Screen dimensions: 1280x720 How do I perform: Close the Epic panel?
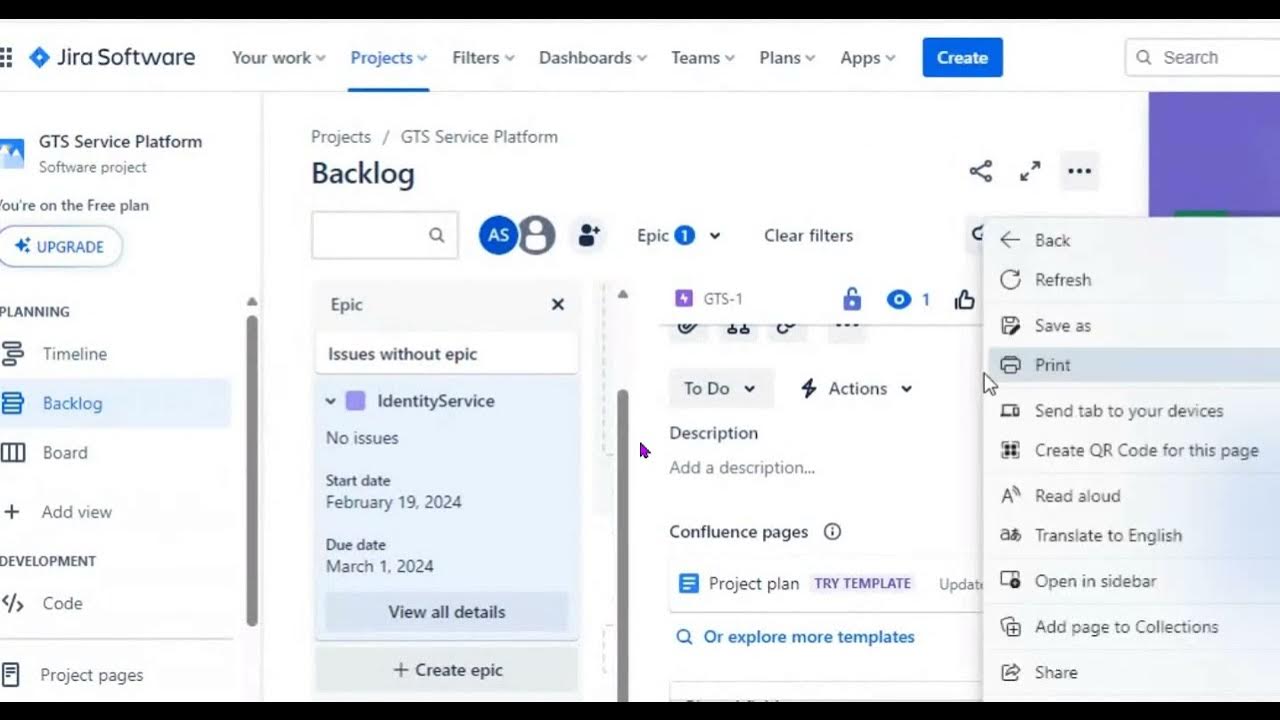click(x=558, y=304)
